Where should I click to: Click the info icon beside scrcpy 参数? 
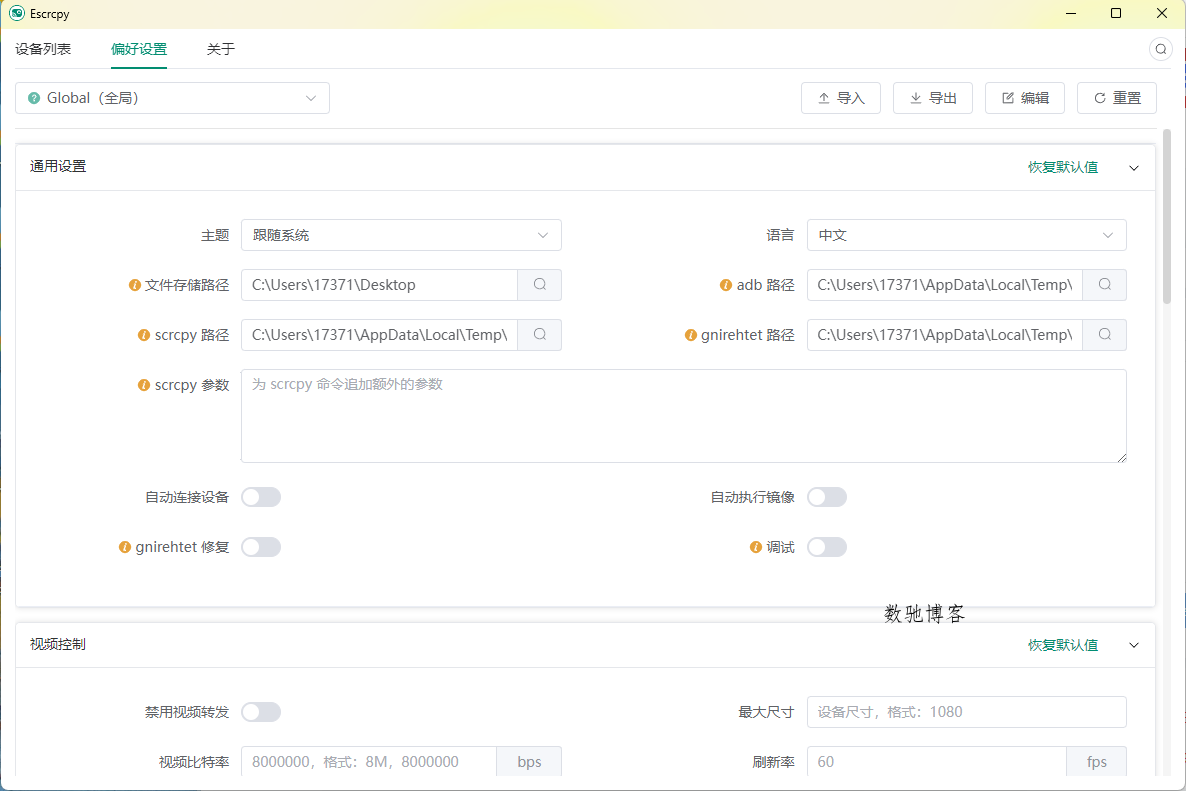144,385
